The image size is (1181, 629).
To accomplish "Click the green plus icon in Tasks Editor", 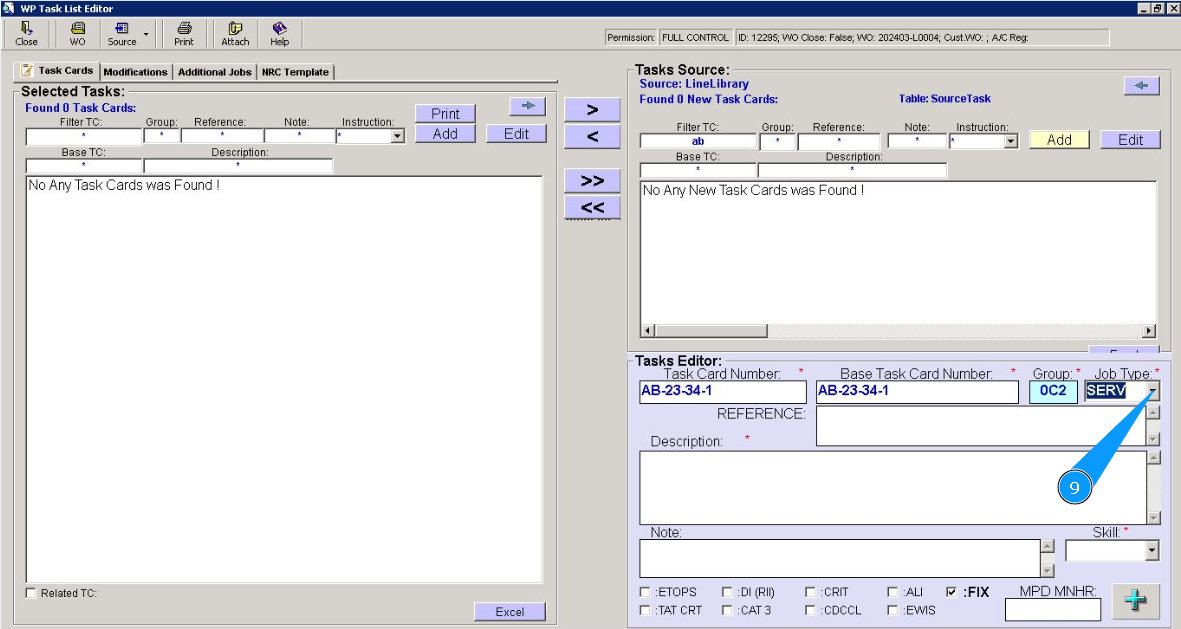I will (1135, 601).
